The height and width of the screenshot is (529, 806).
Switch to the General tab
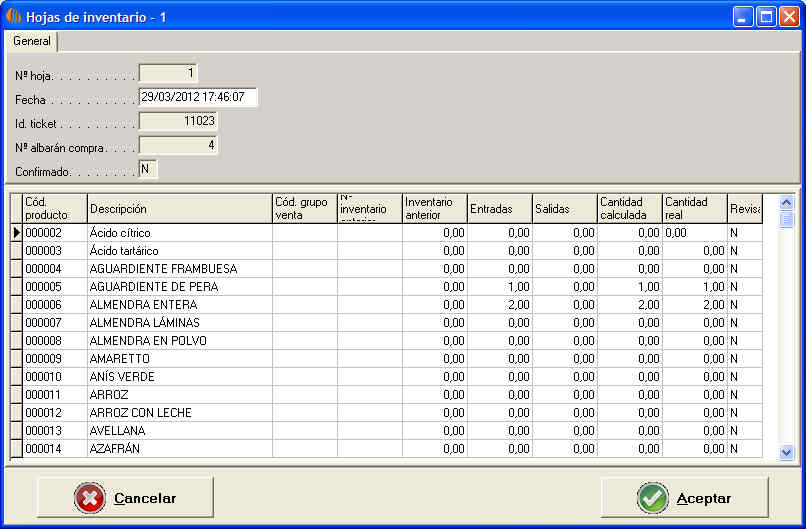[x=32, y=41]
